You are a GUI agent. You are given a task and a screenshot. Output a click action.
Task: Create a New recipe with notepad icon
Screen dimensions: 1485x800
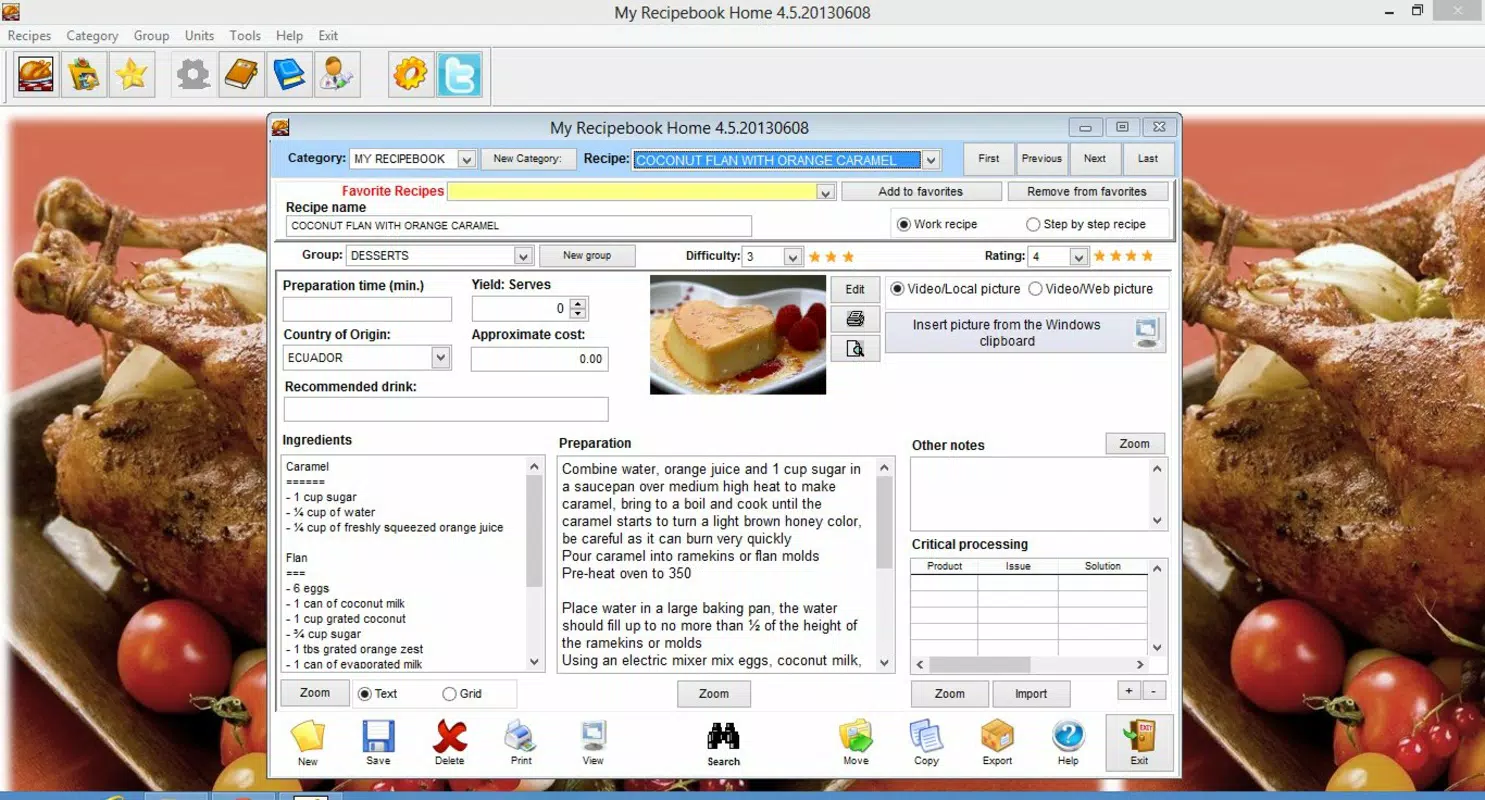(x=307, y=744)
